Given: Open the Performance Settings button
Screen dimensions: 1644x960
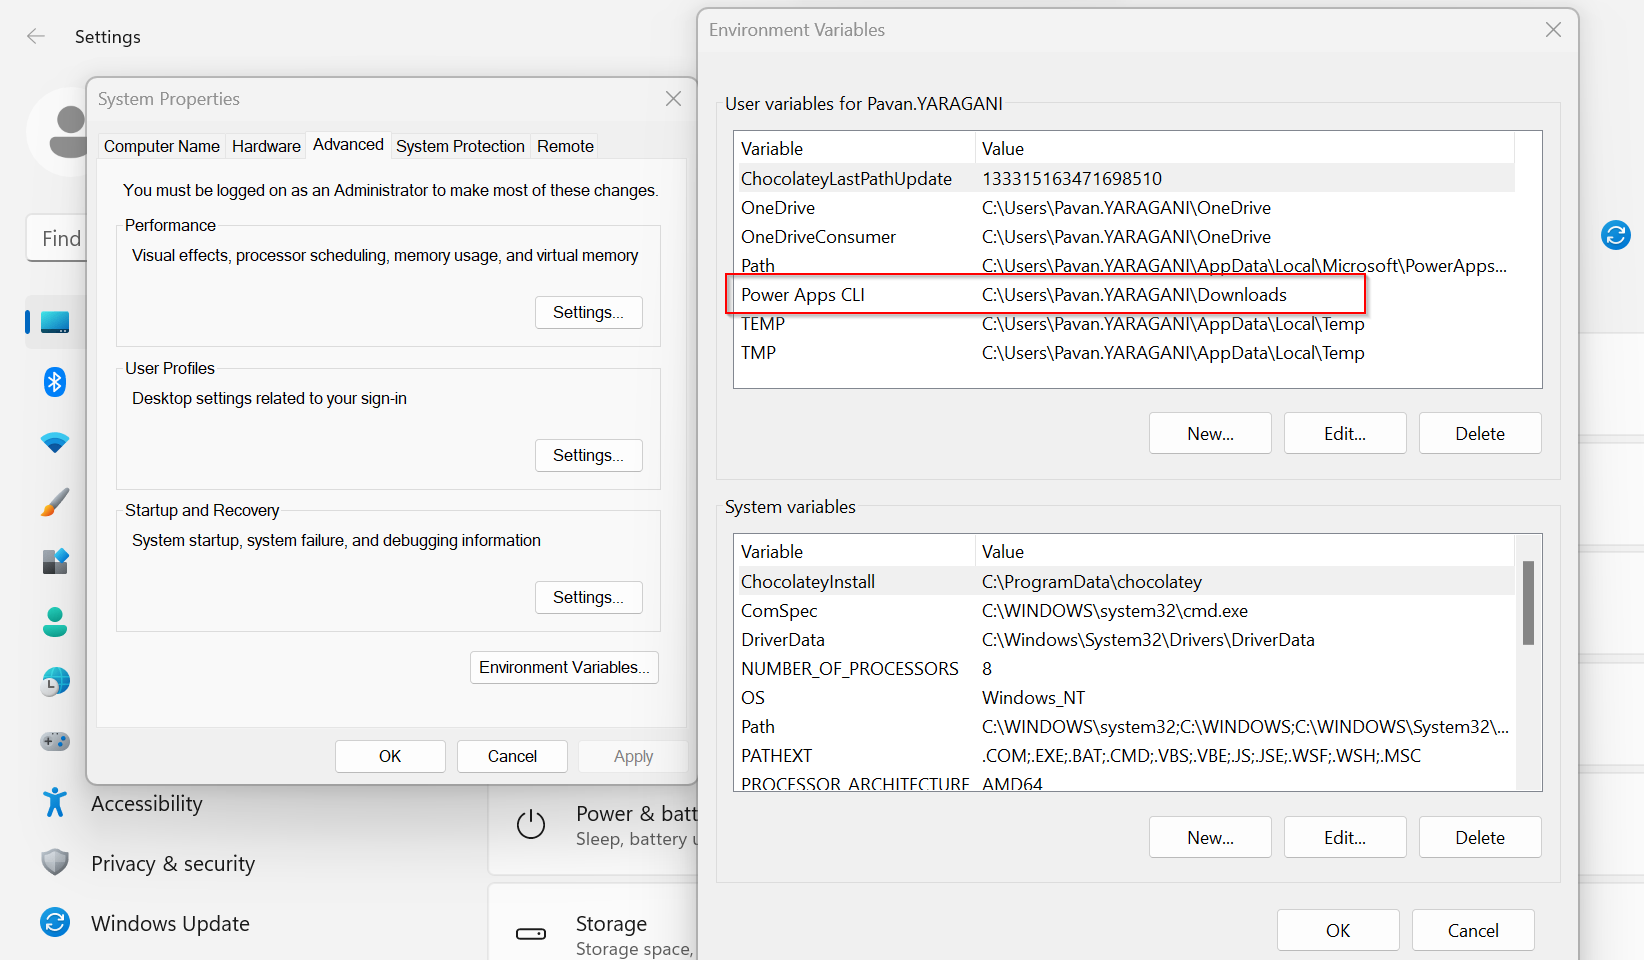Looking at the screenshot, I should (589, 312).
